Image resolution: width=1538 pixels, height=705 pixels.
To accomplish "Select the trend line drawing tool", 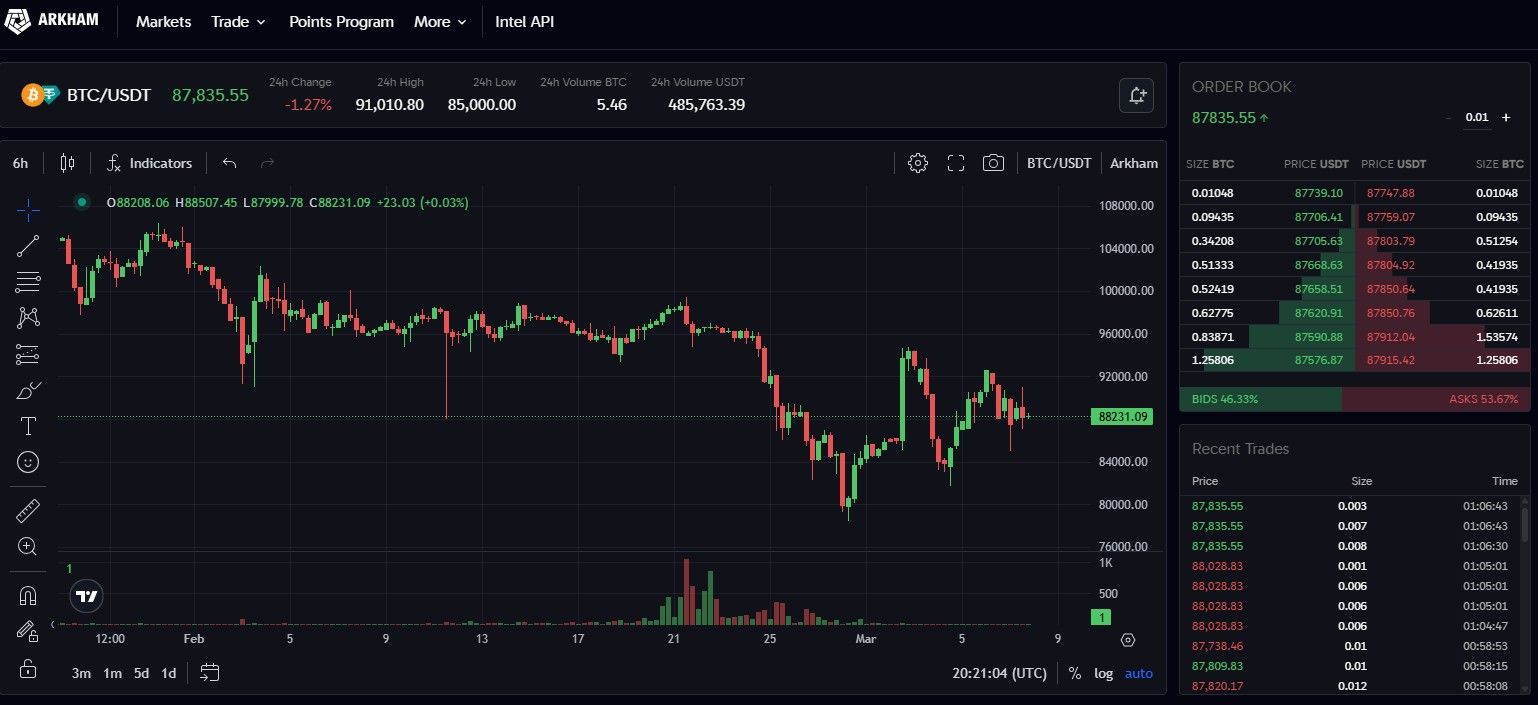I will [x=28, y=246].
